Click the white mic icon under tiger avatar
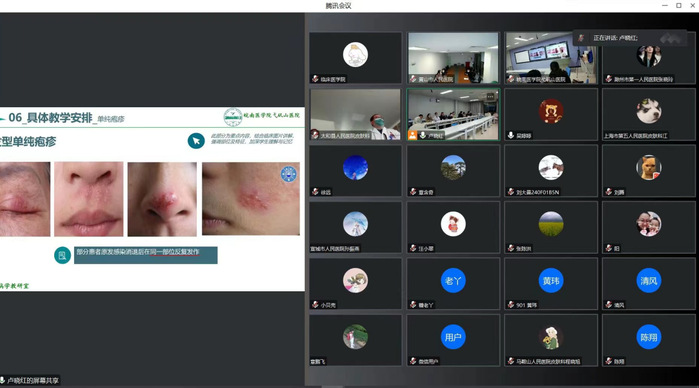This screenshot has width=699, height=388. pos(511,135)
